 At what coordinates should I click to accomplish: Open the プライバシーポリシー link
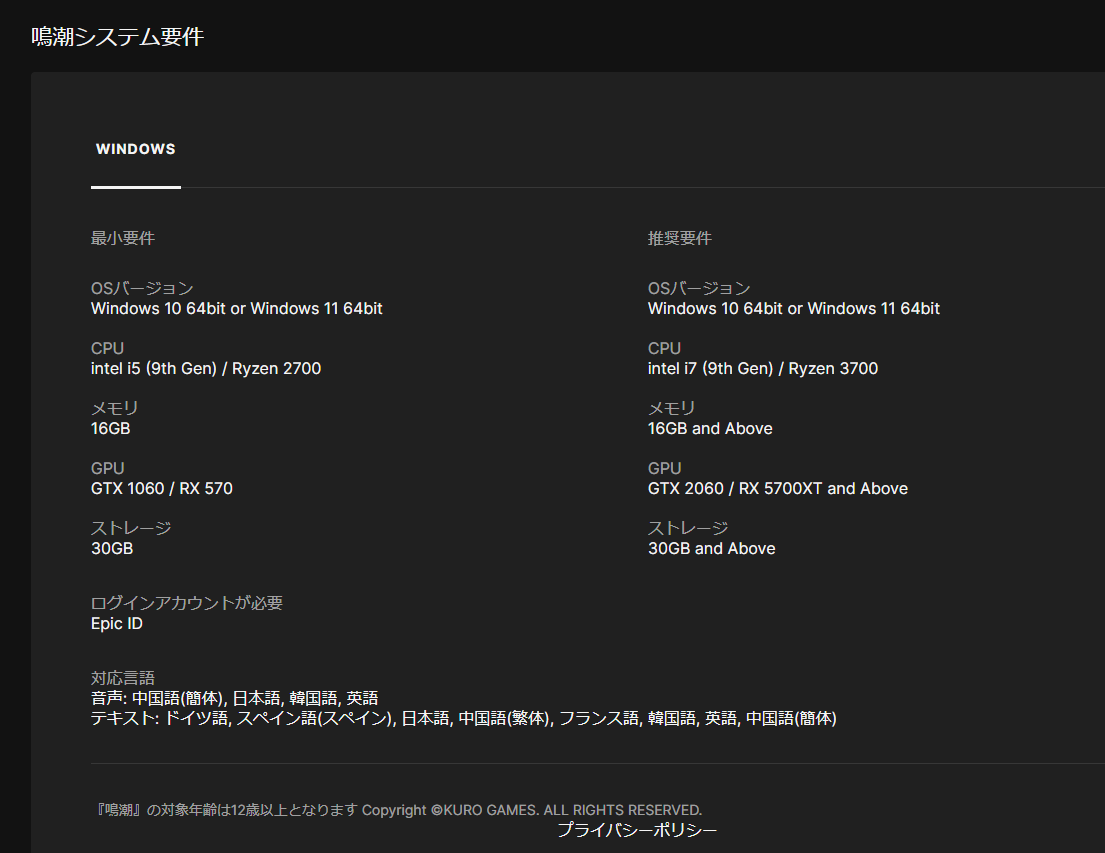(636, 830)
